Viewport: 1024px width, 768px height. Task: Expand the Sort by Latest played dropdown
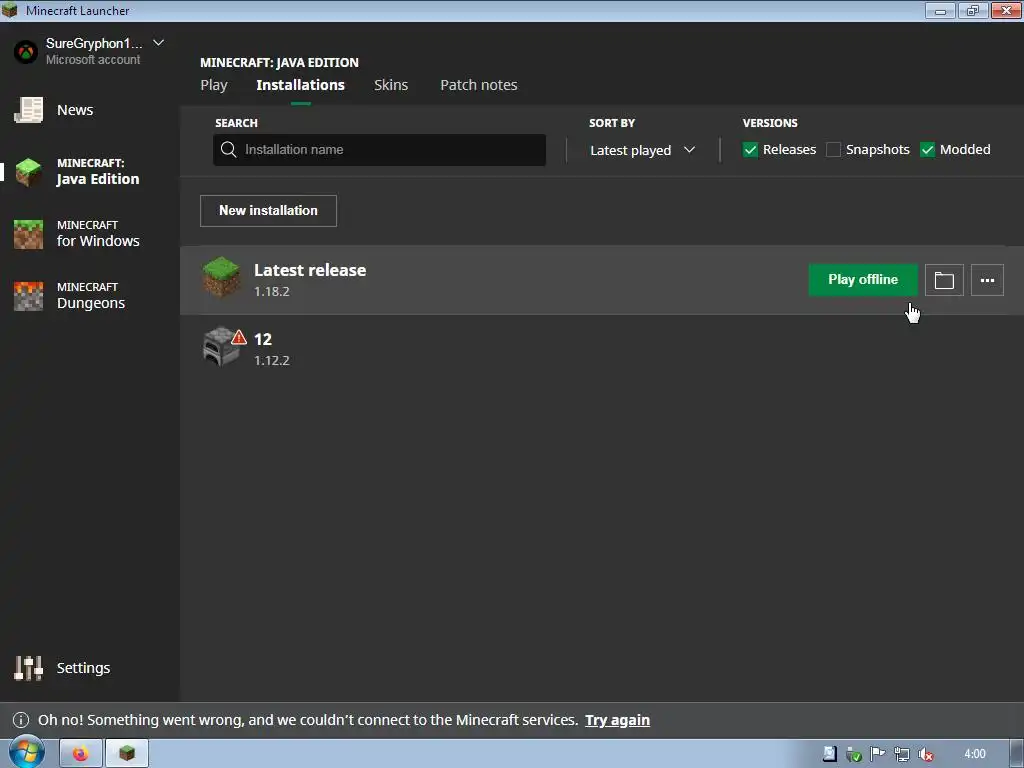click(642, 150)
